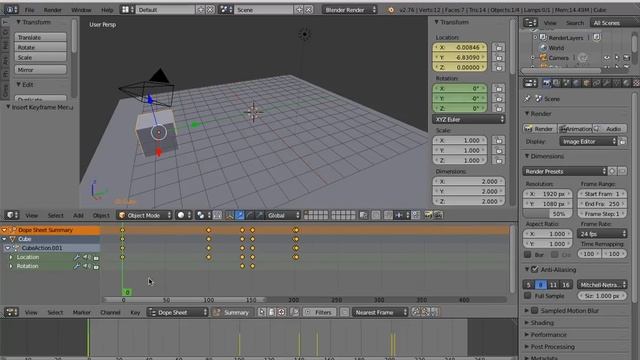Click the Location X value field
This screenshot has height=360, width=640.
[x=460, y=47]
